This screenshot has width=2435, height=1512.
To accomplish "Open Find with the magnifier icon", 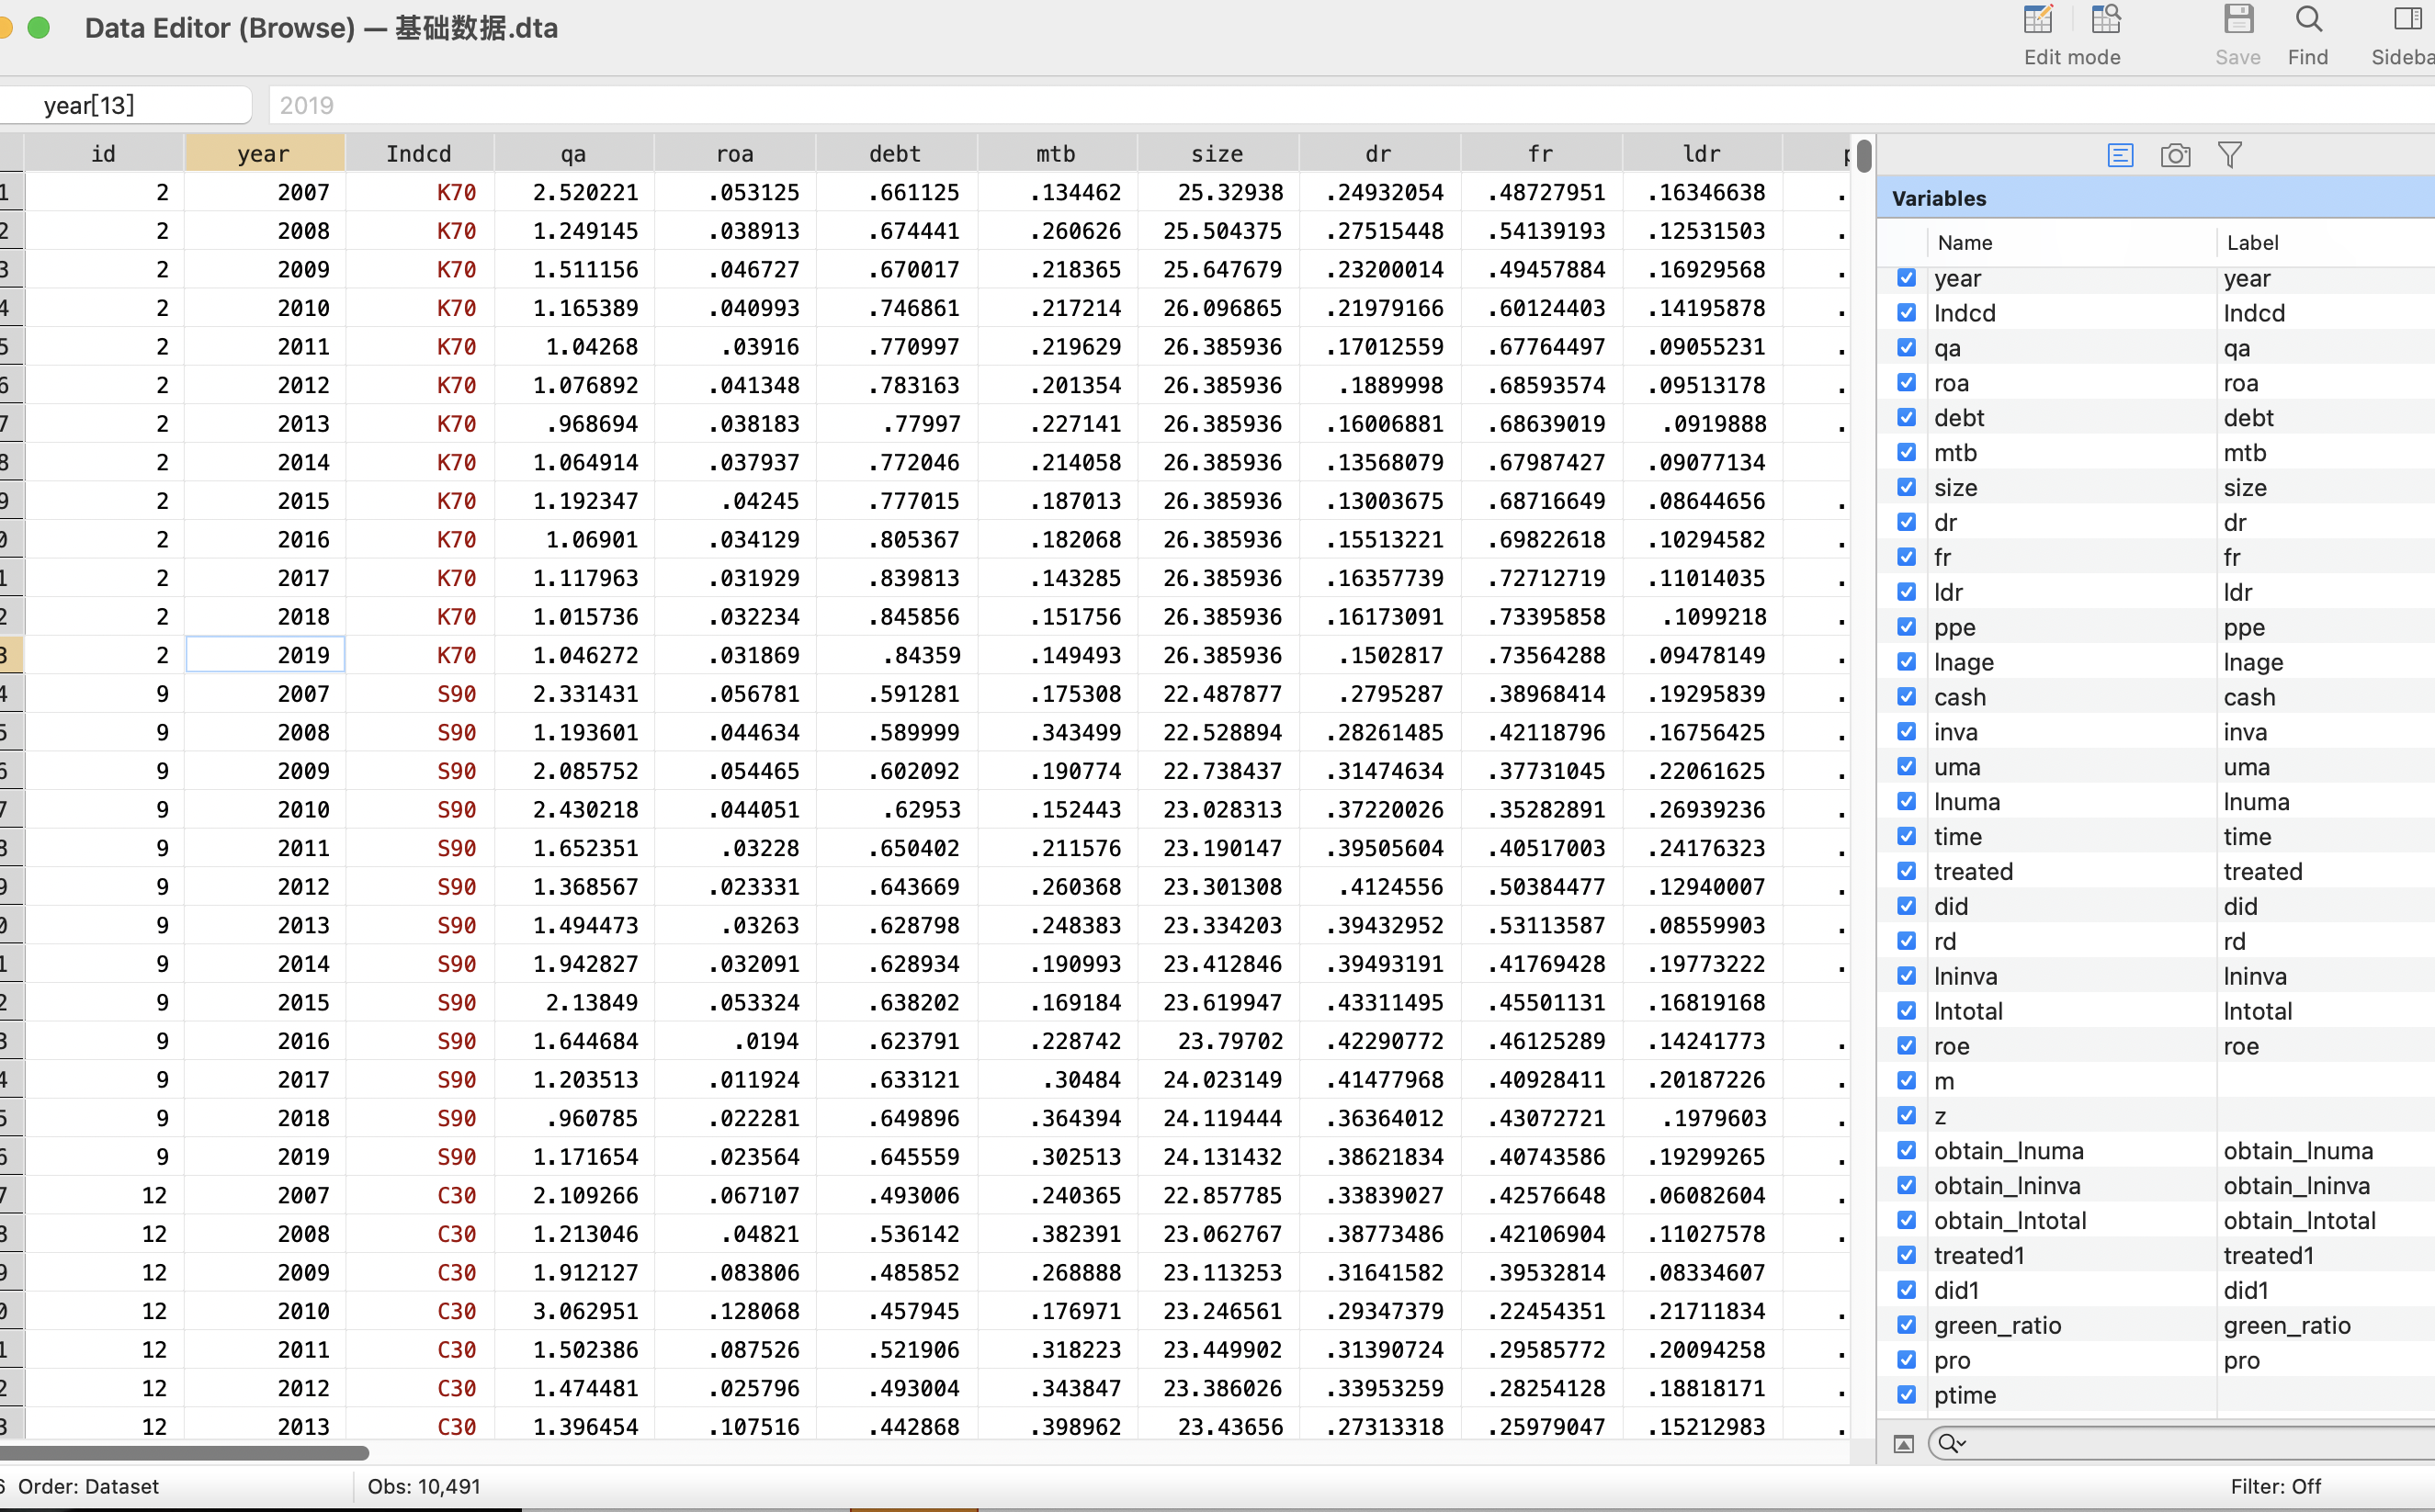I will 2308,20.
